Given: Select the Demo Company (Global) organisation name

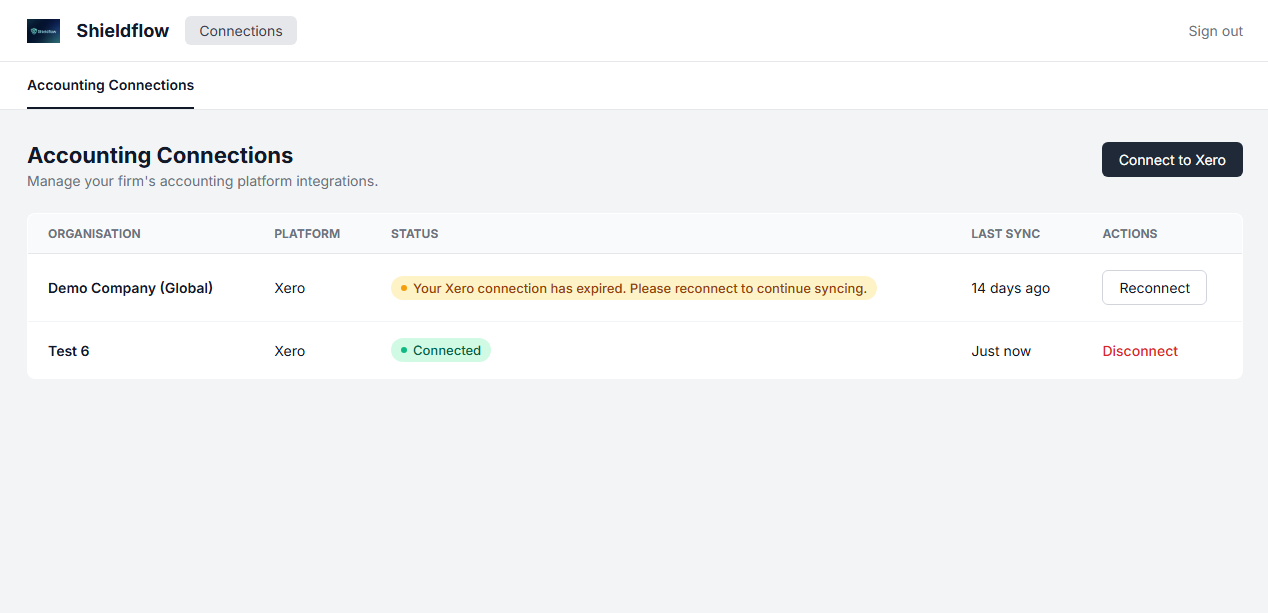Looking at the screenshot, I should [x=131, y=288].
